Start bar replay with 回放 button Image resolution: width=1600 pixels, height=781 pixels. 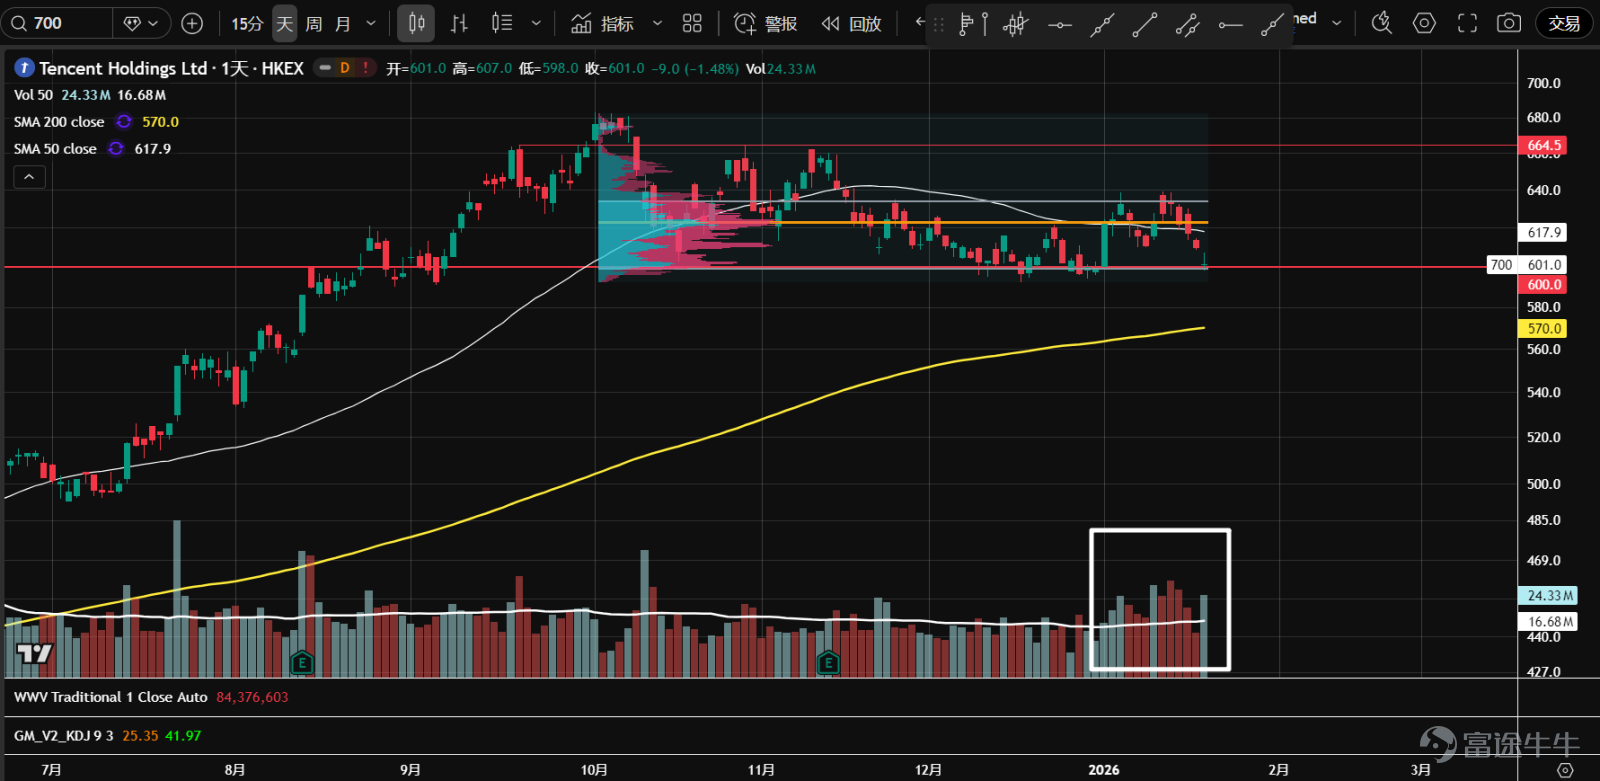(x=852, y=23)
